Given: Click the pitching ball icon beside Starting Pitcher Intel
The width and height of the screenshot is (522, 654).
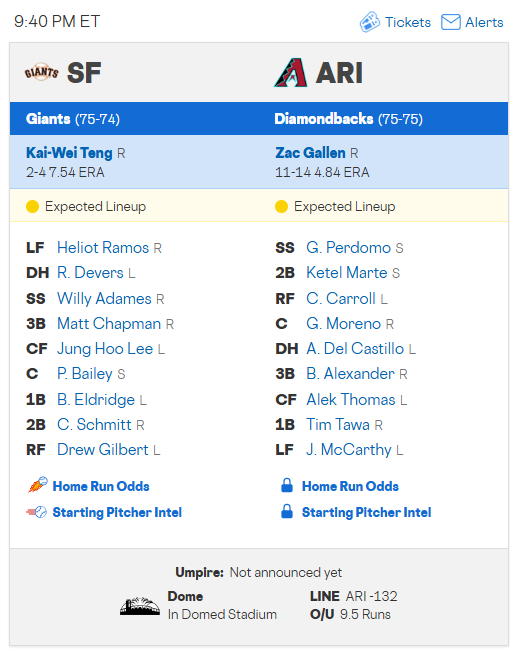Looking at the screenshot, I should click(x=37, y=512).
